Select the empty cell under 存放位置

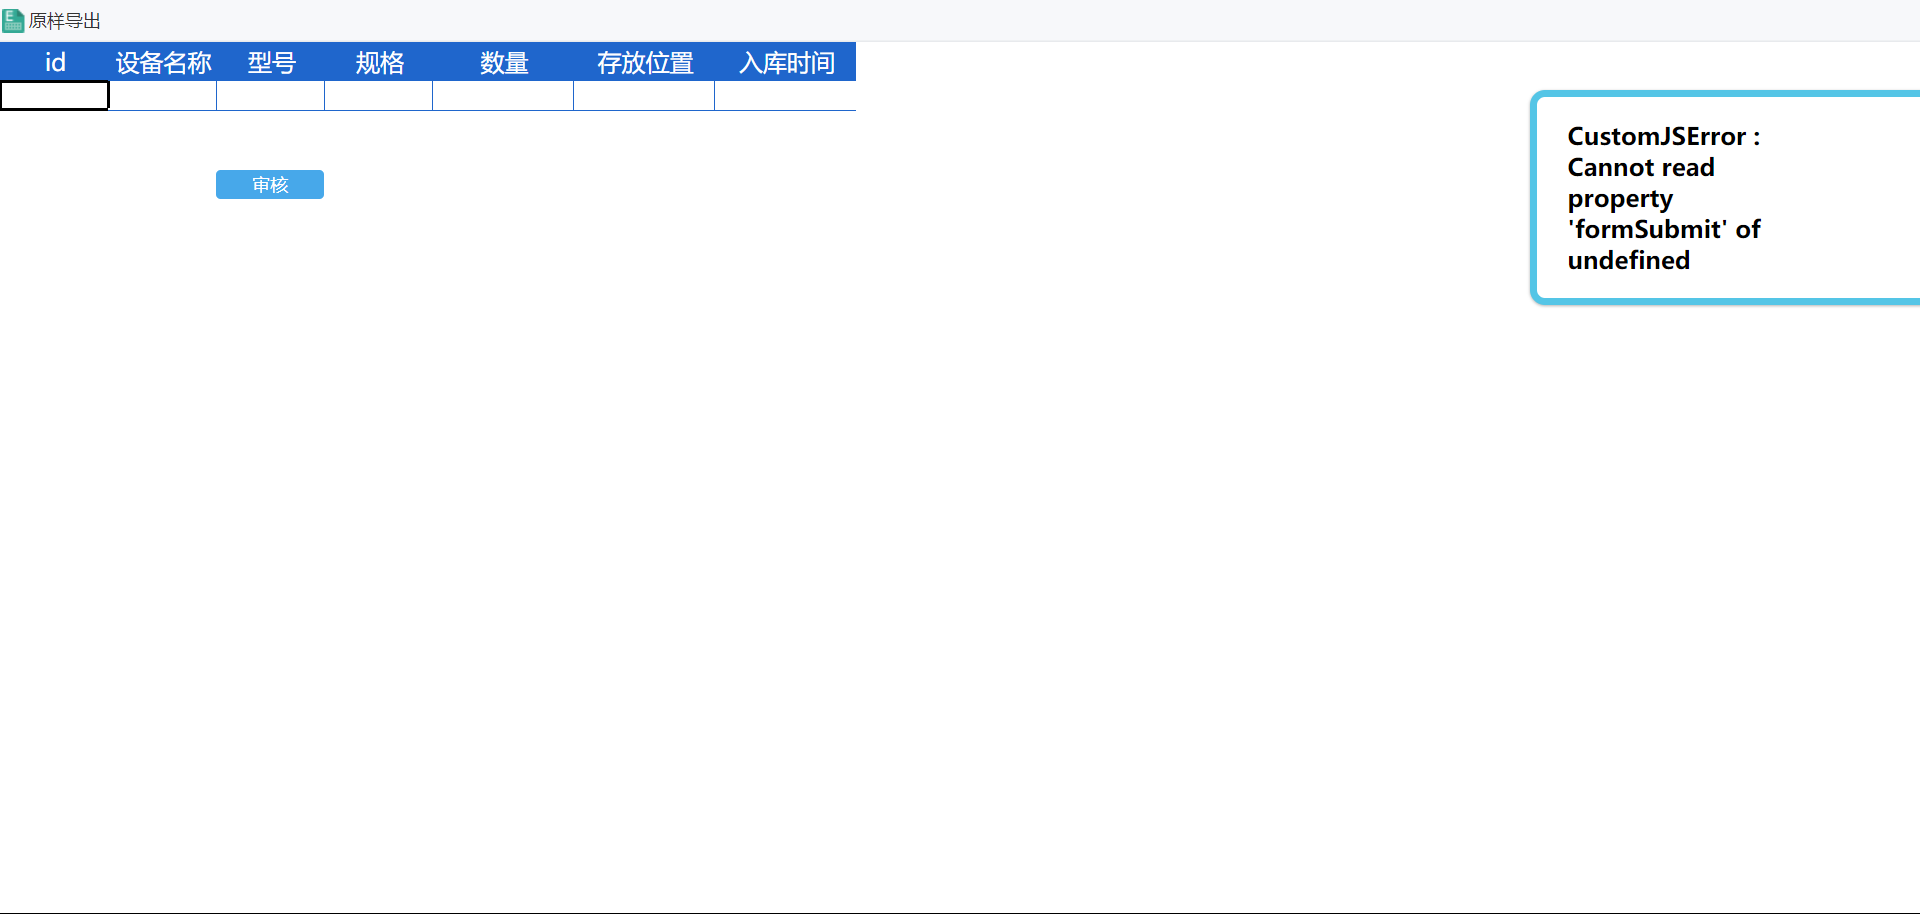[644, 96]
